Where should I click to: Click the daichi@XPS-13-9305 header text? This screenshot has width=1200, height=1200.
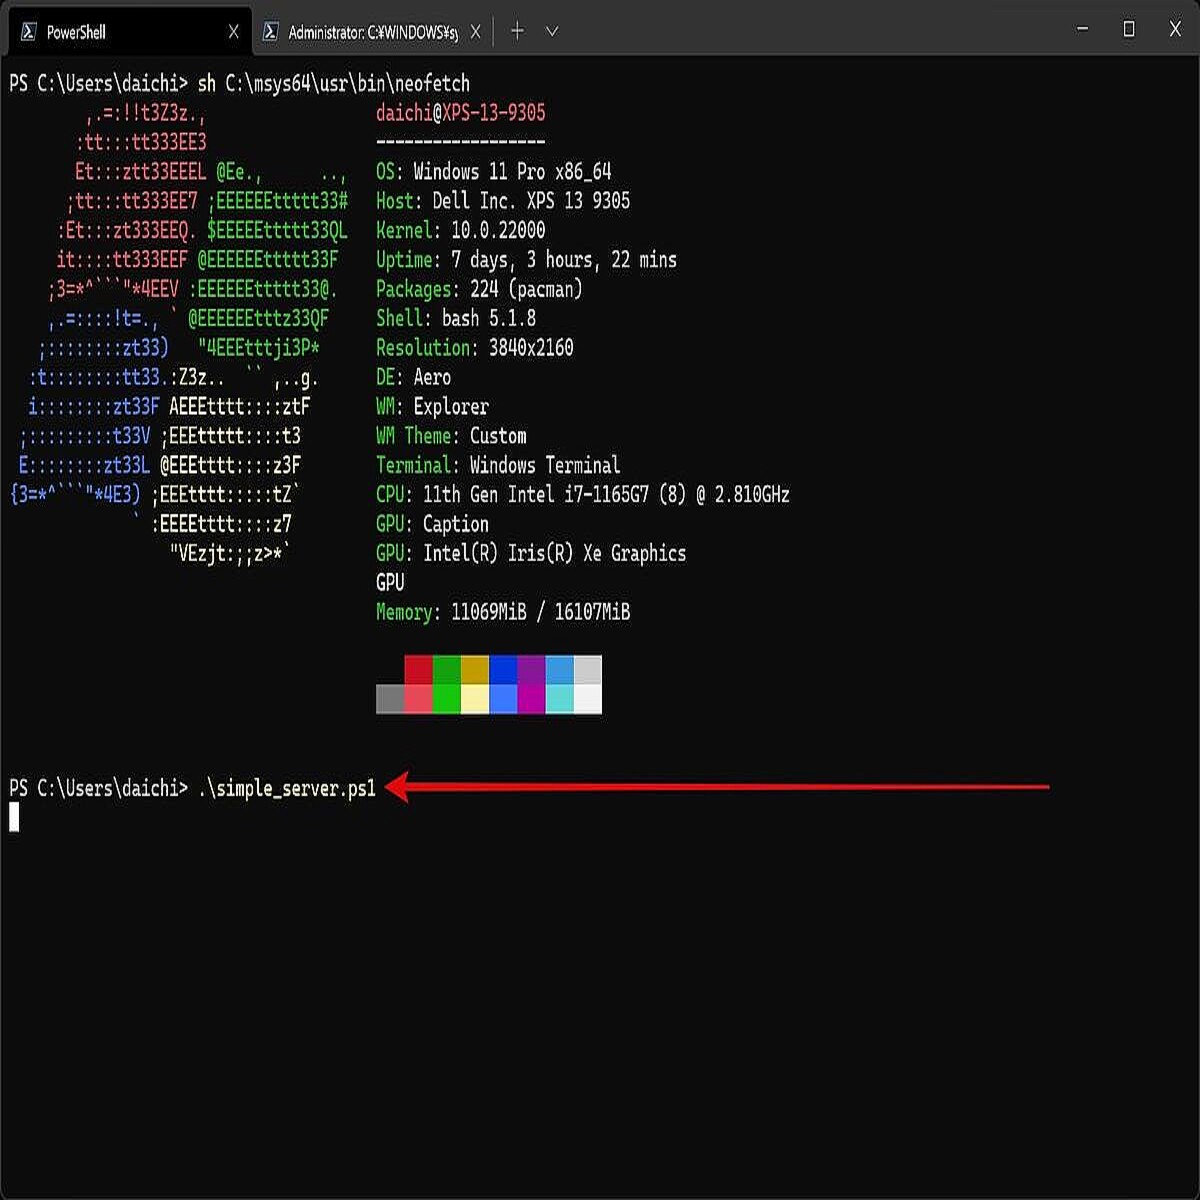(x=460, y=113)
